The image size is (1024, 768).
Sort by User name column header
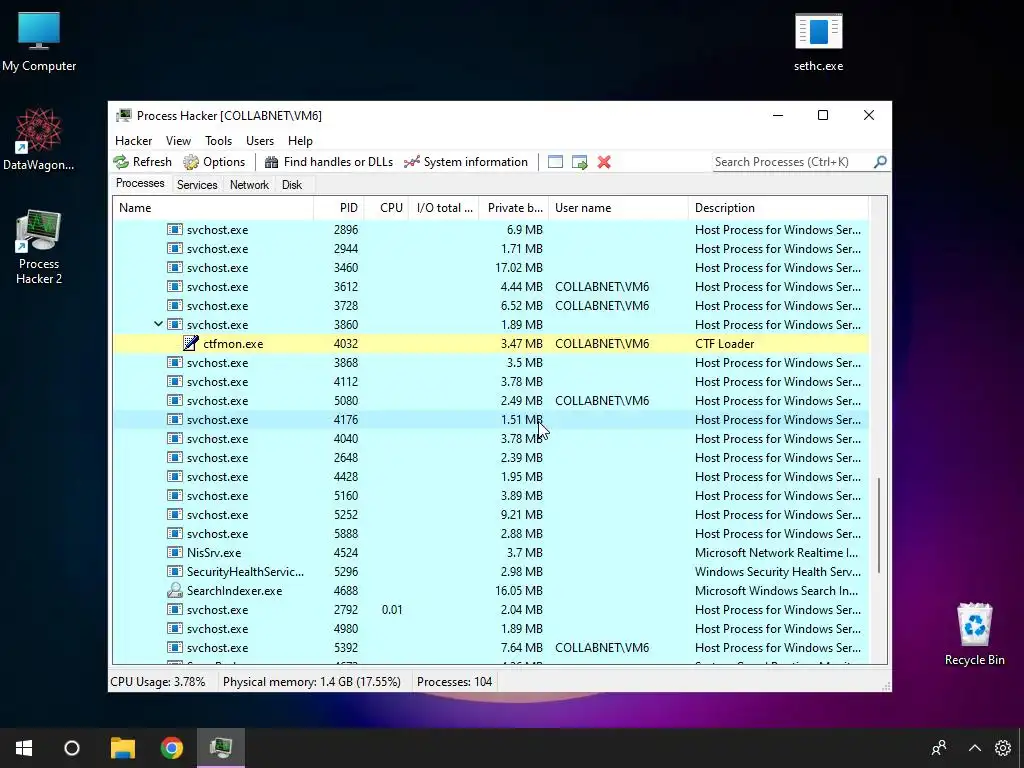click(618, 208)
